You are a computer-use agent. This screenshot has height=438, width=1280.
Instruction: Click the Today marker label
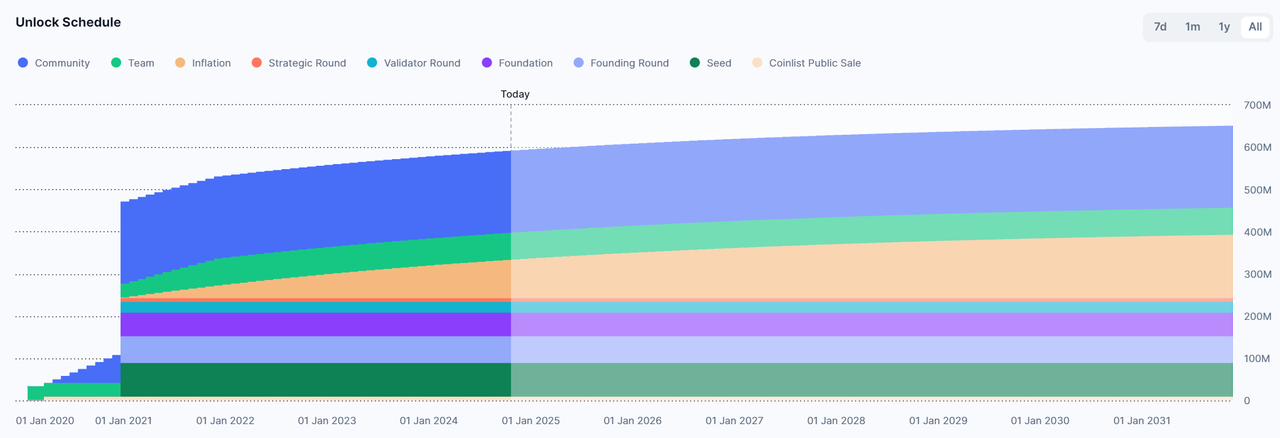click(515, 94)
